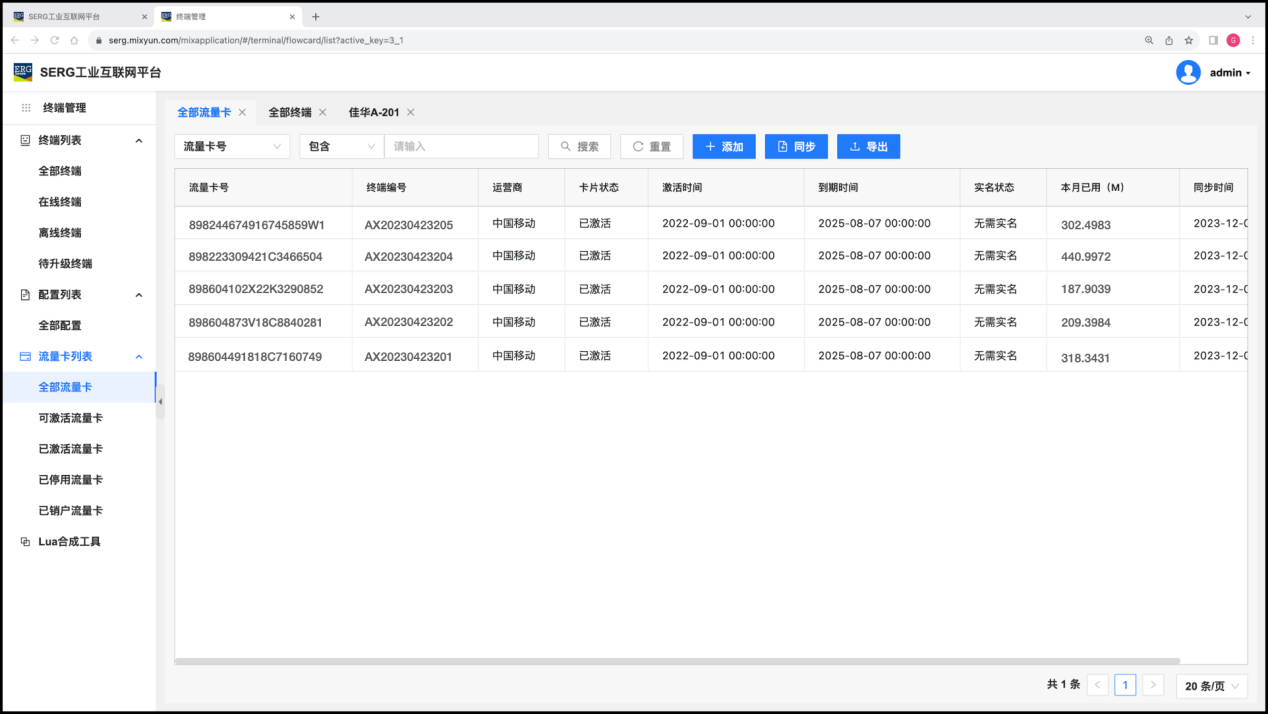Switch to the 全部终端 tab

(x=290, y=113)
